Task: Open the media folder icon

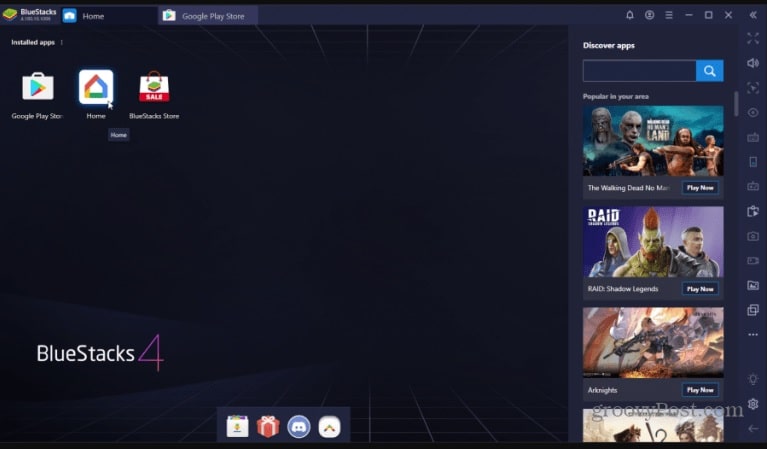Action: 753,285
